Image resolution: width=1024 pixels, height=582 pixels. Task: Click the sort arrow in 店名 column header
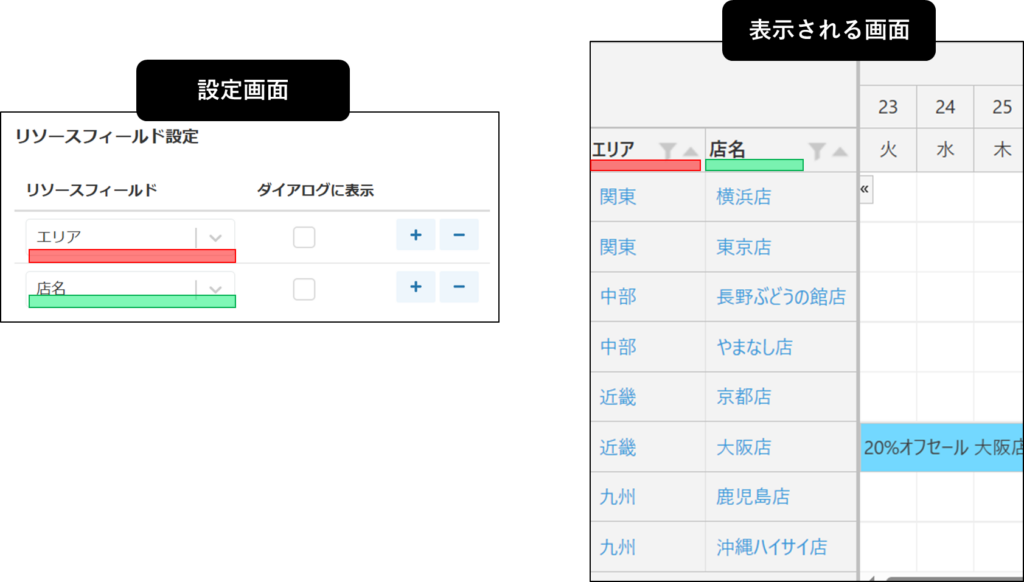840,151
